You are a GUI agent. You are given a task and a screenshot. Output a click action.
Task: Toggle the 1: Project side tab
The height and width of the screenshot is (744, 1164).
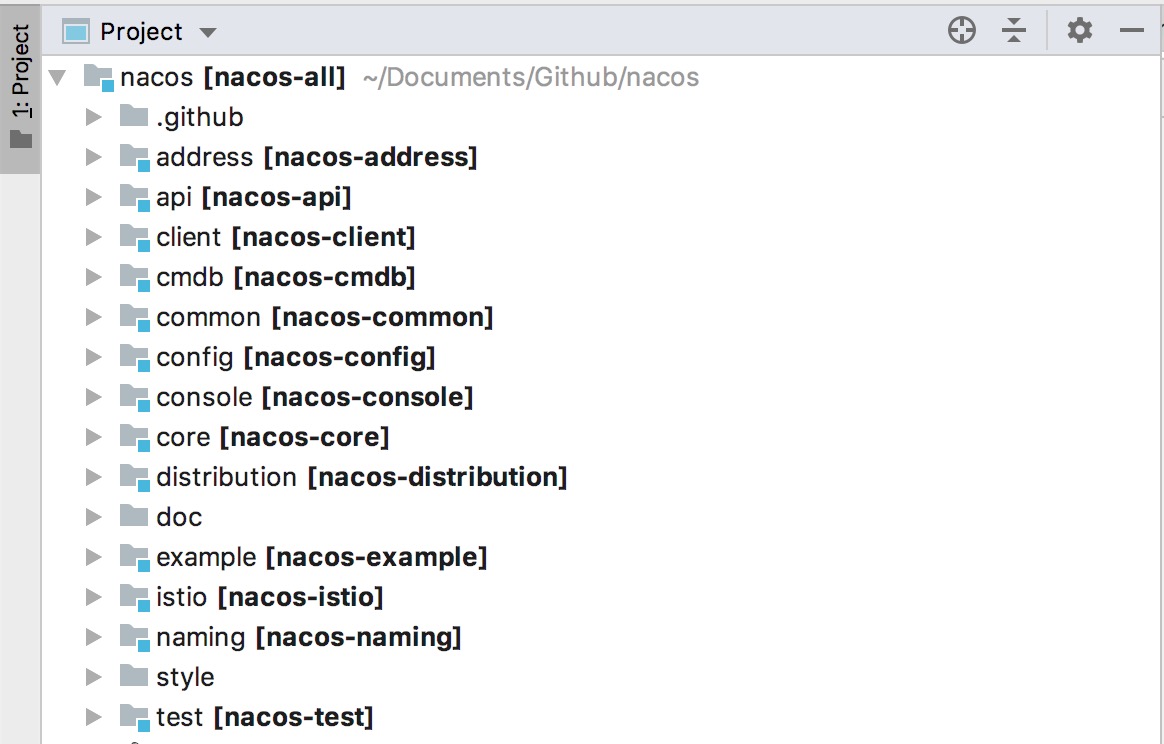pyautogui.click(x=21, y=88)
